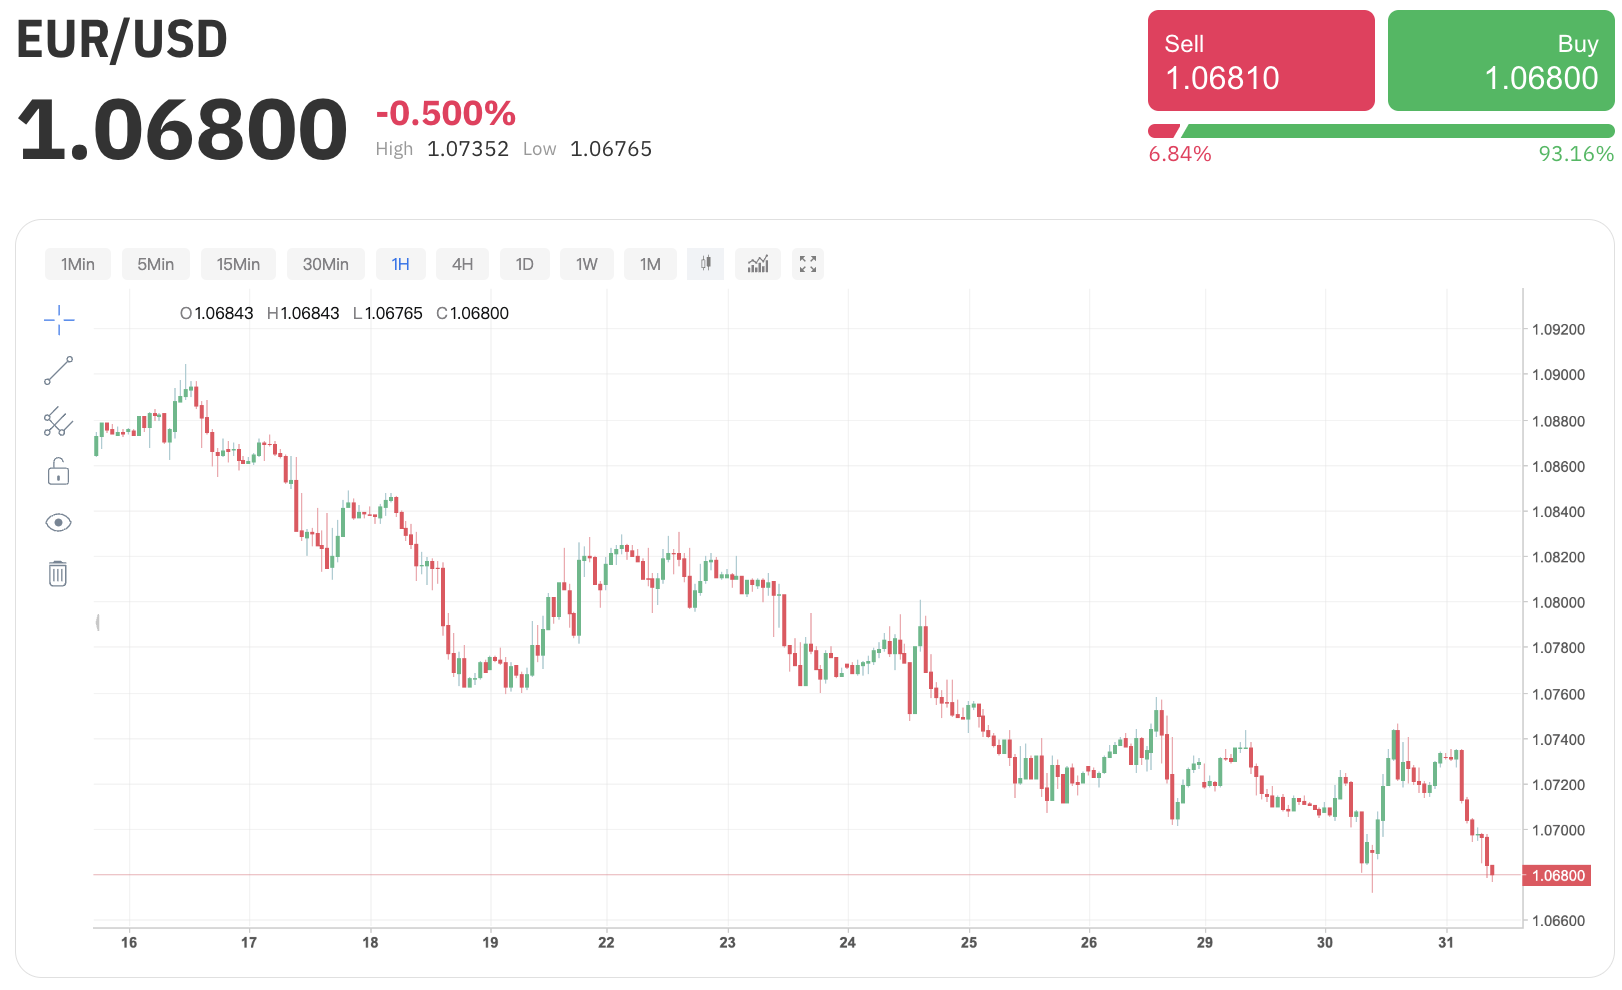Open the candlestick chart type selector
1622x990 pixels.
[x=705, y=264]
